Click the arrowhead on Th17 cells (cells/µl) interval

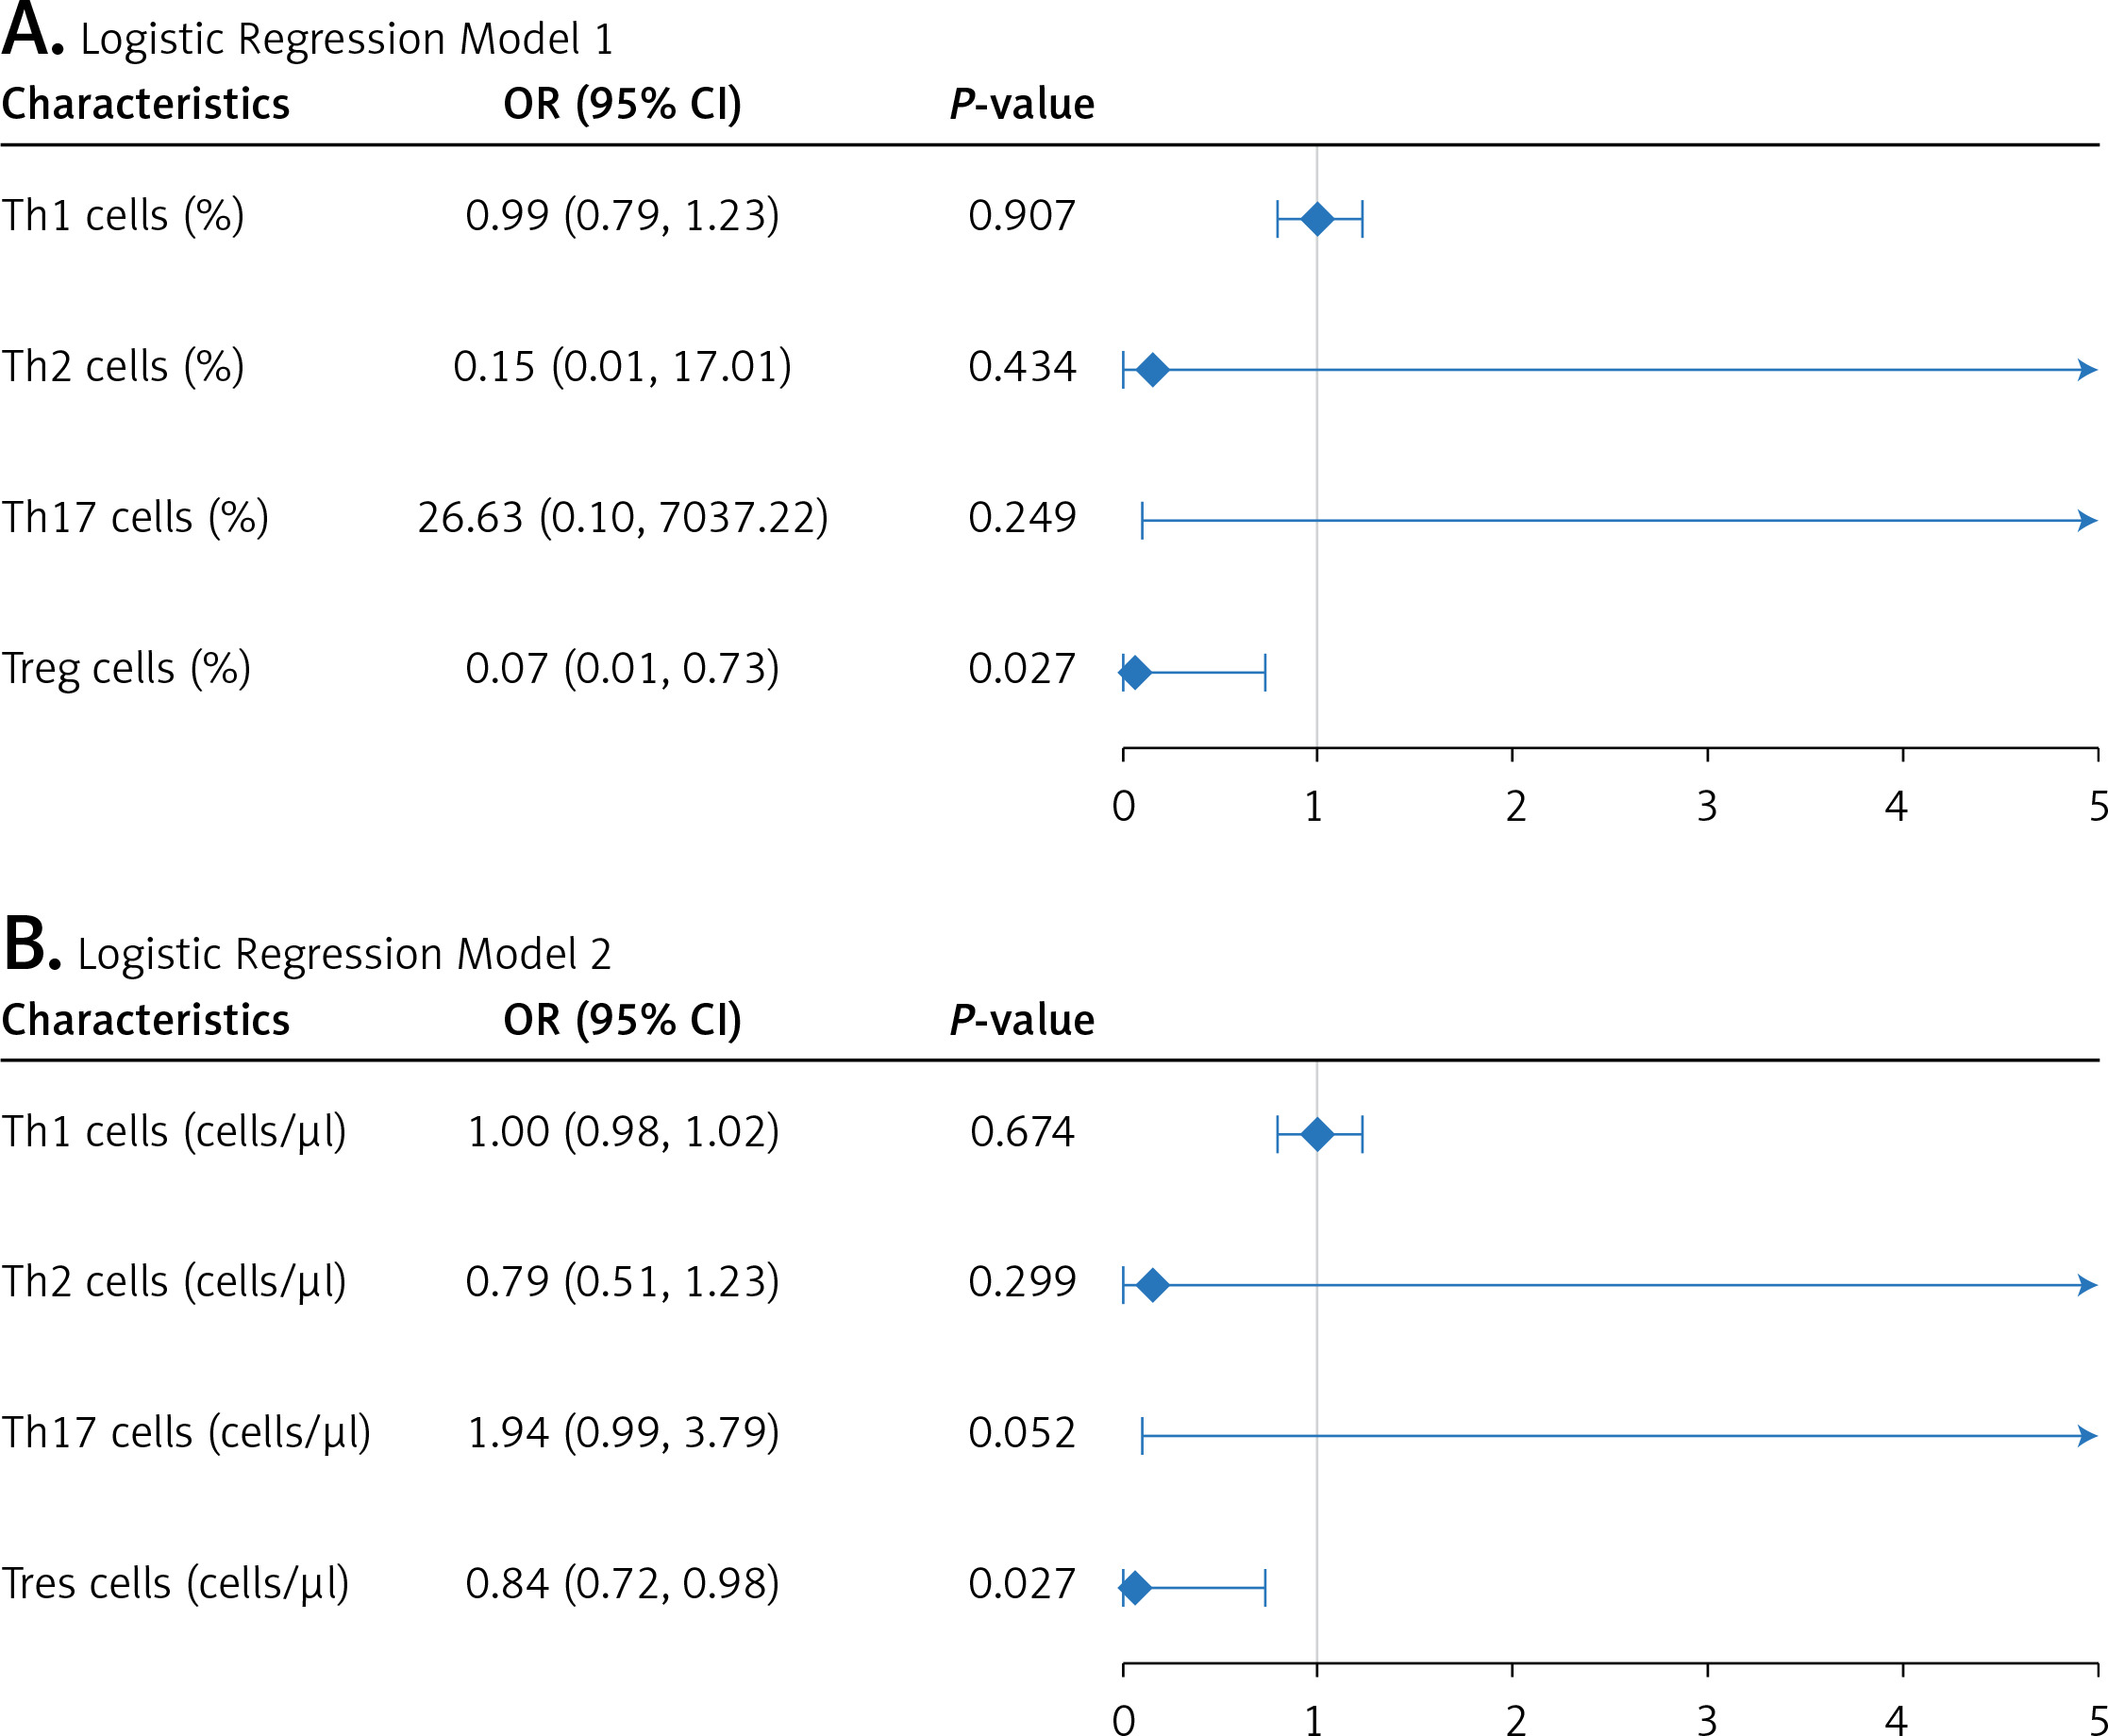(x=2087, y=1436)
